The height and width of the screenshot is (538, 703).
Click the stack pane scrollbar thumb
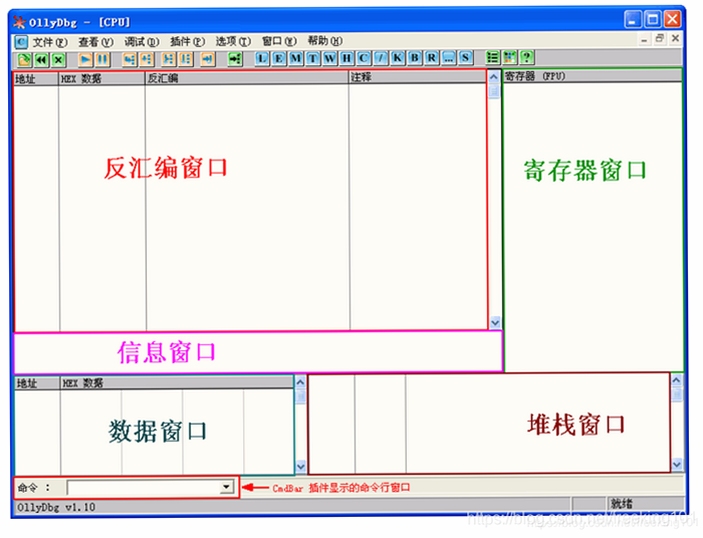pyautogui.click(x=677, y=394)
